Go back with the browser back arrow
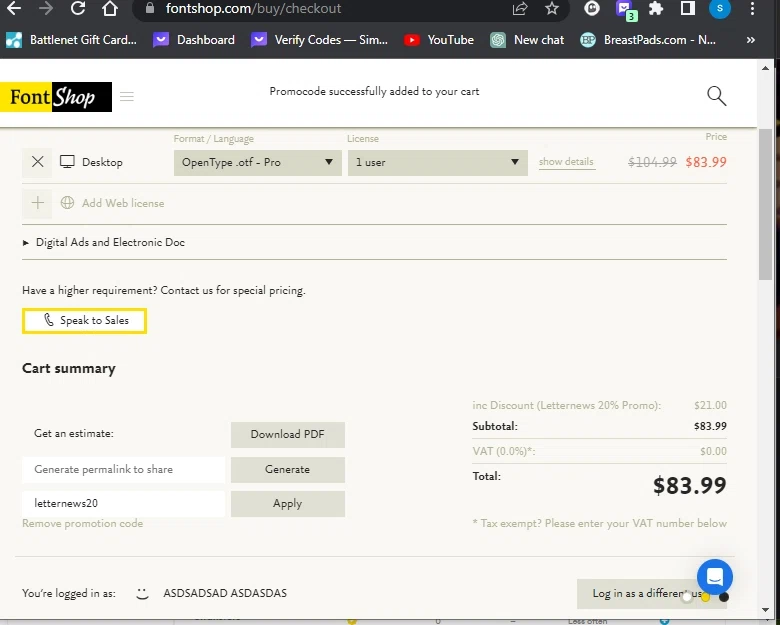This screenshot has height=625, width=780. (13, 8)
